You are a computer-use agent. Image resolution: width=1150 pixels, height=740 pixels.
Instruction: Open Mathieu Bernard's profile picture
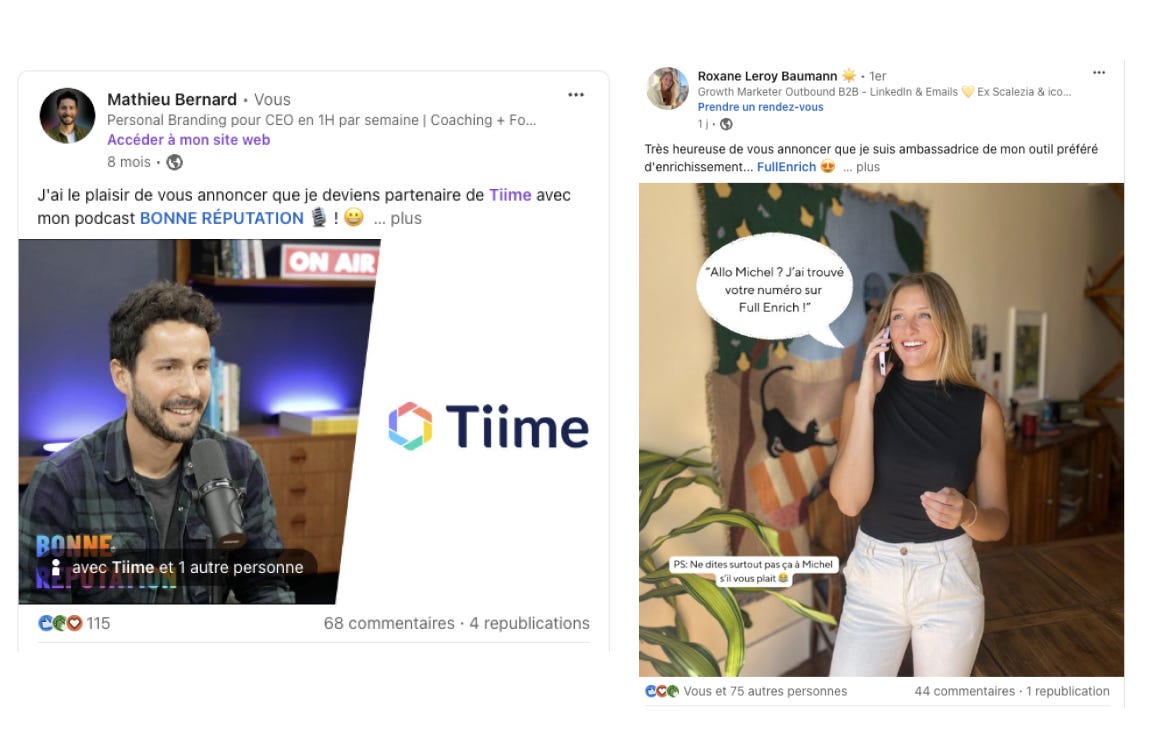point(67,116)
